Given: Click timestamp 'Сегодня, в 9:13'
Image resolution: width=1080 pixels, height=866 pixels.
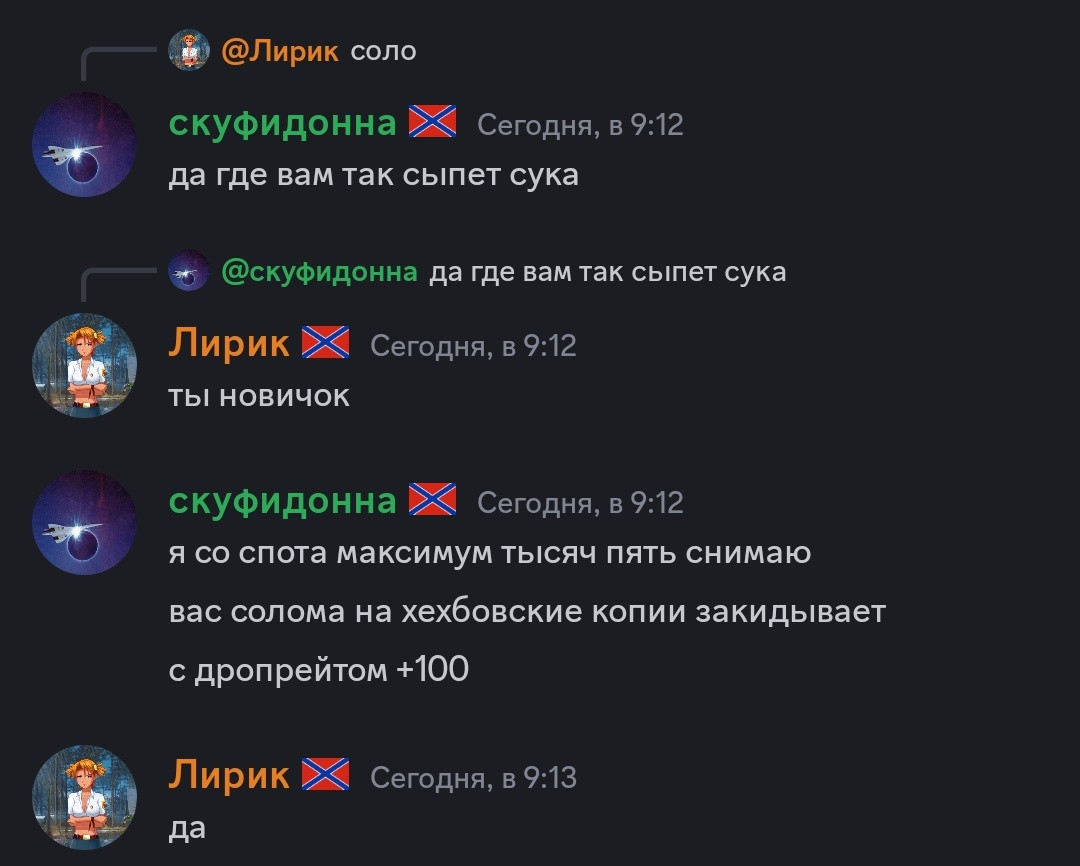Looking at the screenshot, I should point(473,778).
